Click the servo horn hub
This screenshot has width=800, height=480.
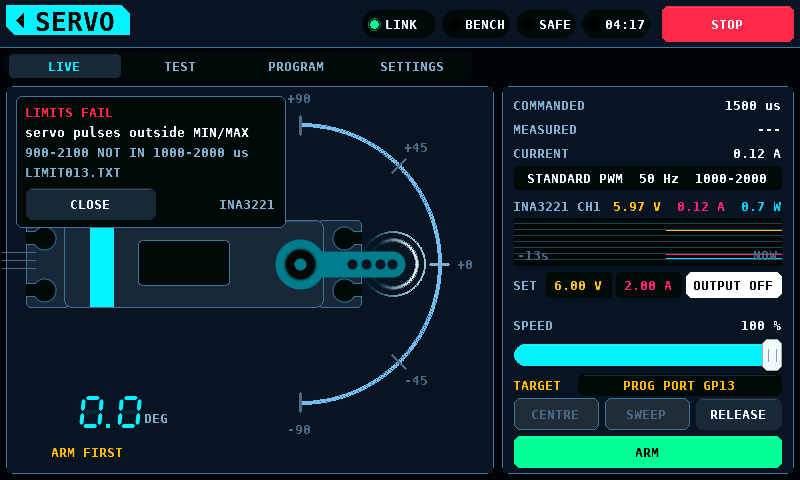[300, 264]
